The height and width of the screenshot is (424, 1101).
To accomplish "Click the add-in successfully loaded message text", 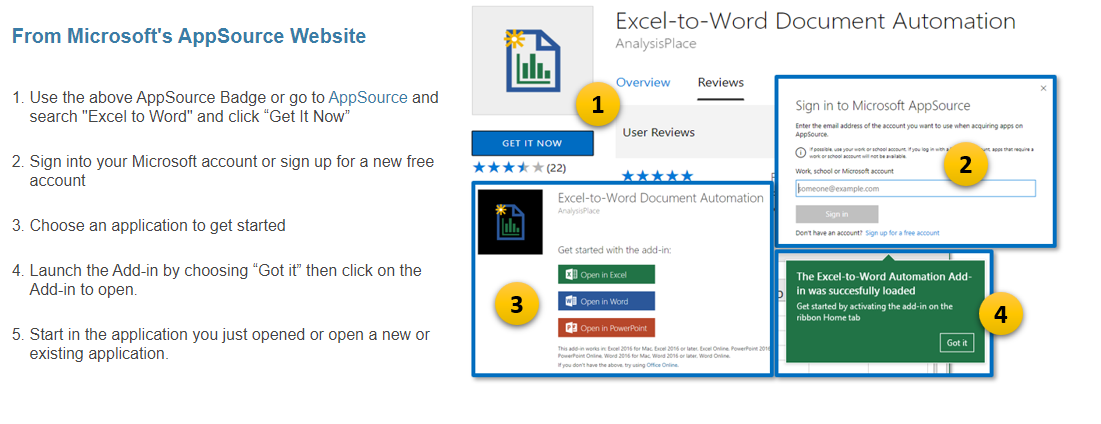I will pos(884,283).
